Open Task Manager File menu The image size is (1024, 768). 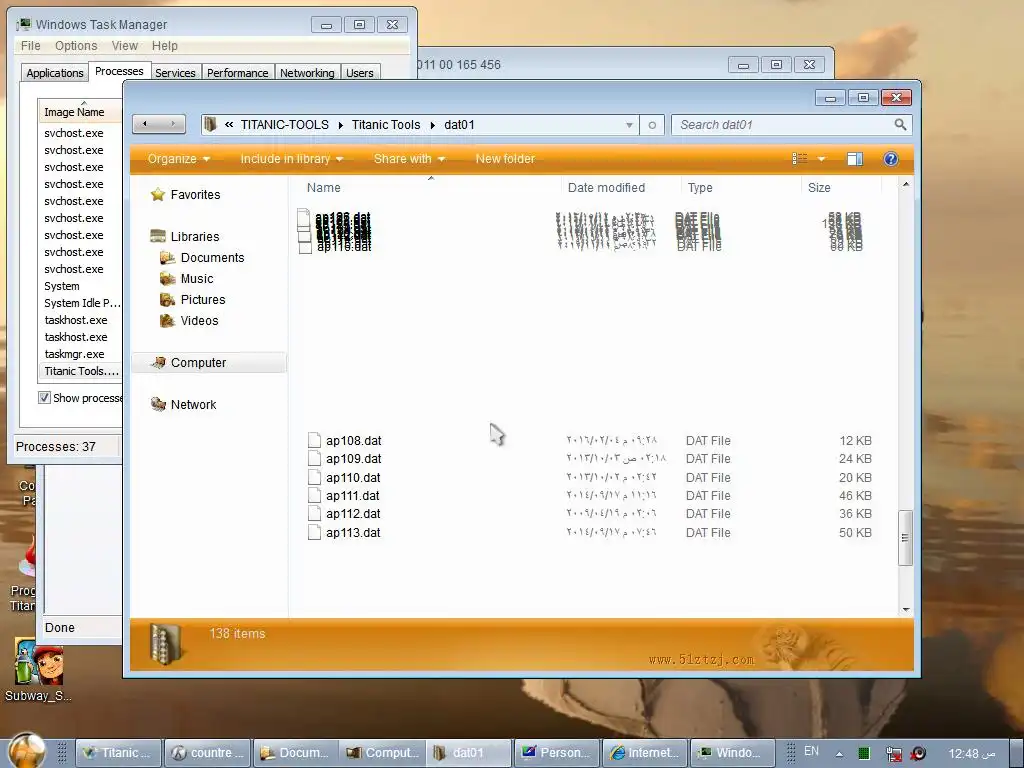31,46
